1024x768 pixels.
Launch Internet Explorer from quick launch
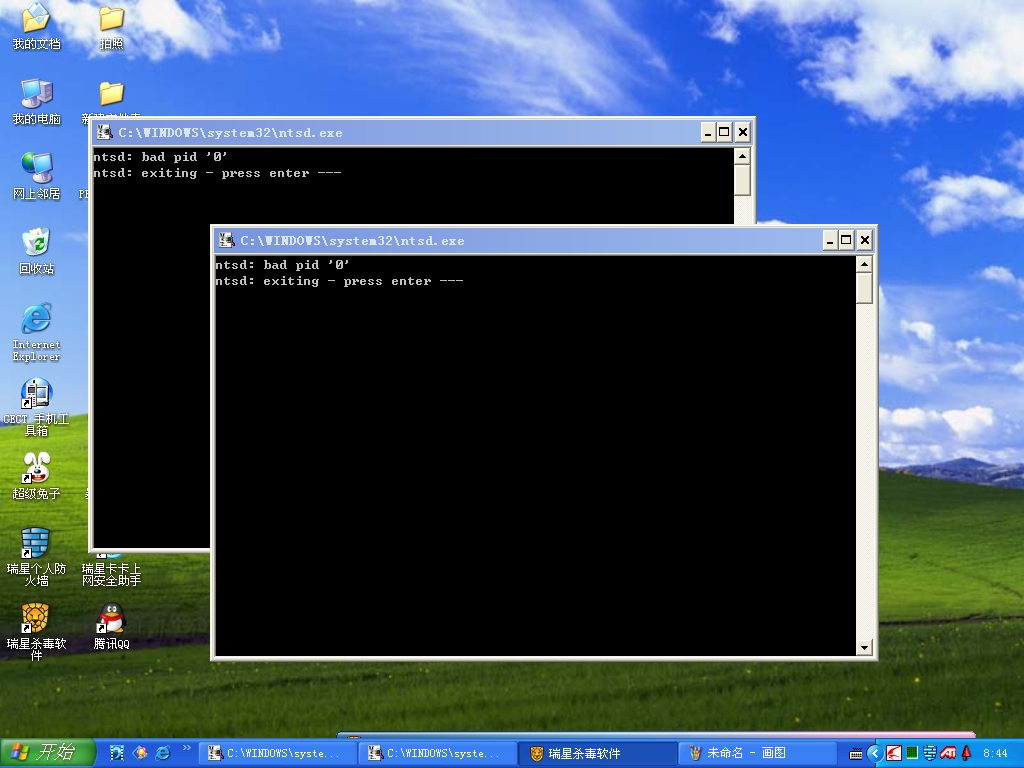coord(163,753)
